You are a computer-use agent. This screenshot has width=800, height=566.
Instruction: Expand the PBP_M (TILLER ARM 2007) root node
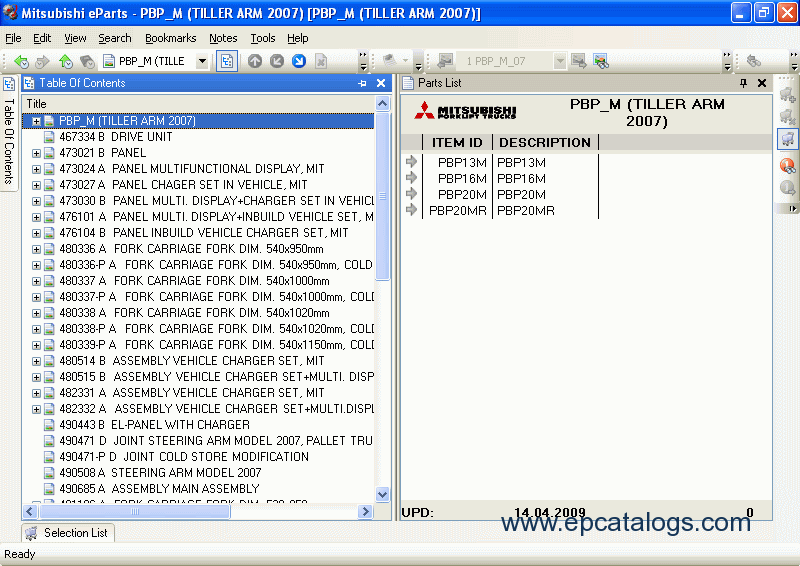coord(36,121)
